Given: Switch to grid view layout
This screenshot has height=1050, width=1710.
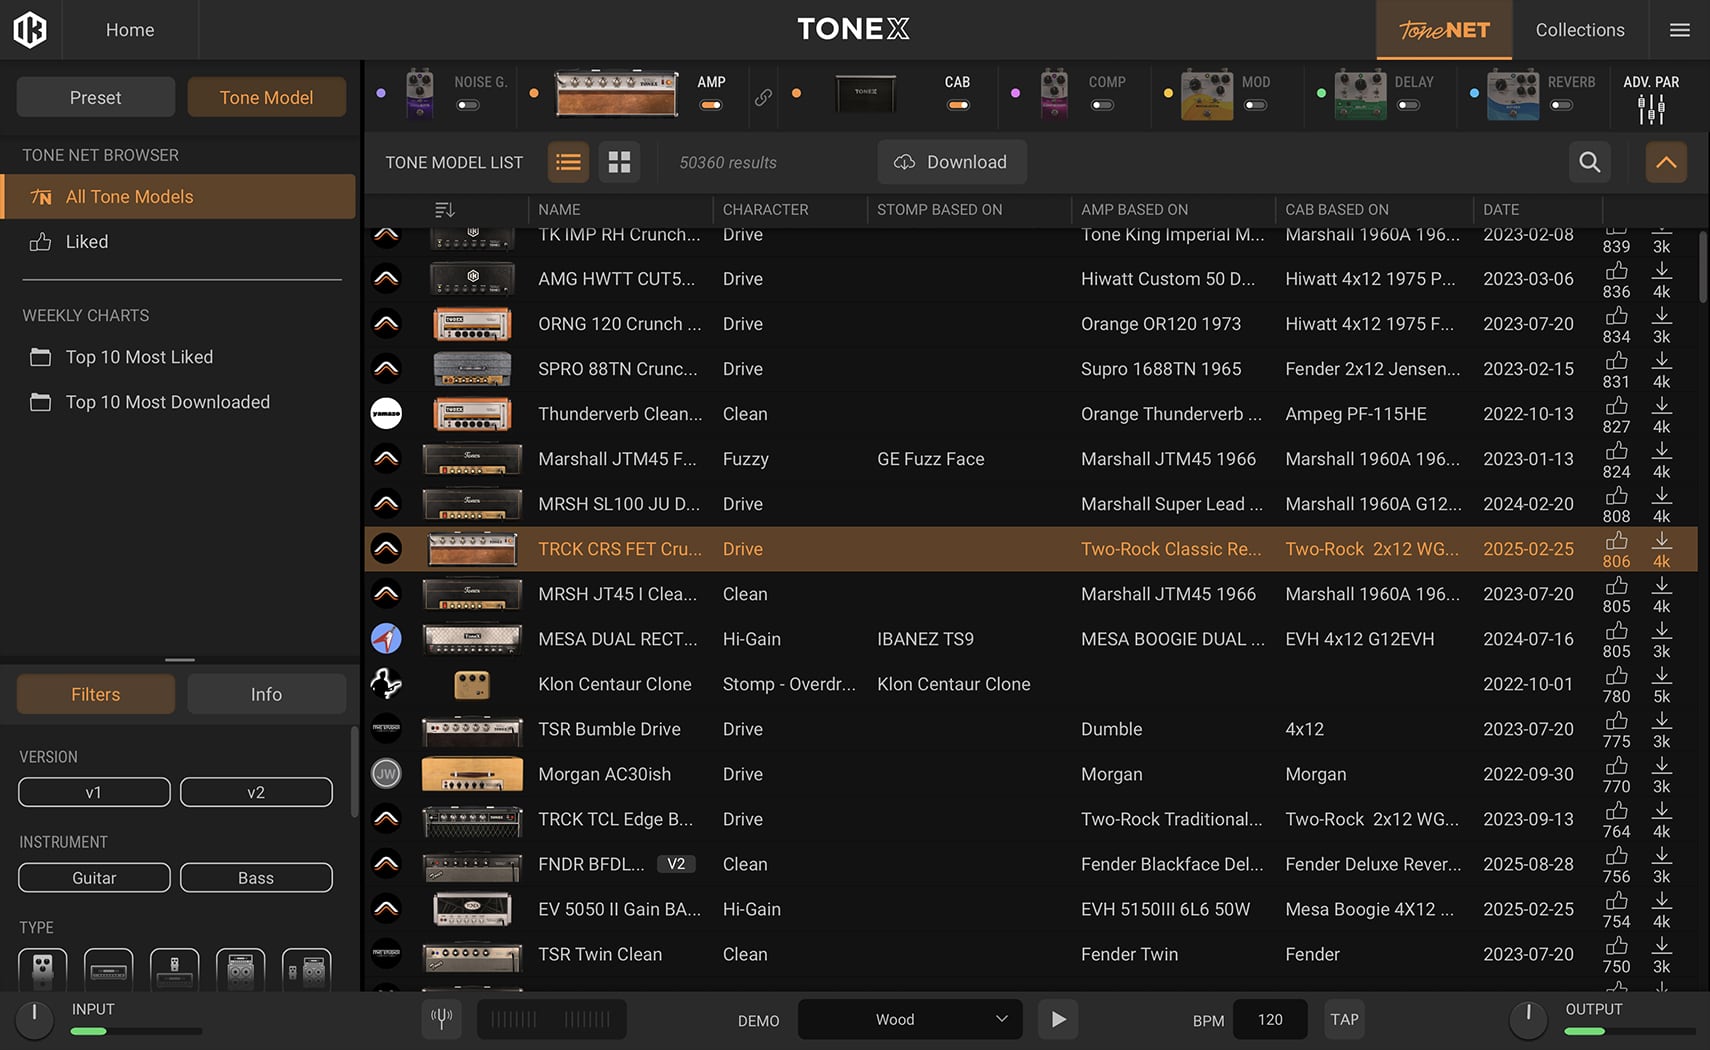Looking at the screenshot, I should coord(619,162).
